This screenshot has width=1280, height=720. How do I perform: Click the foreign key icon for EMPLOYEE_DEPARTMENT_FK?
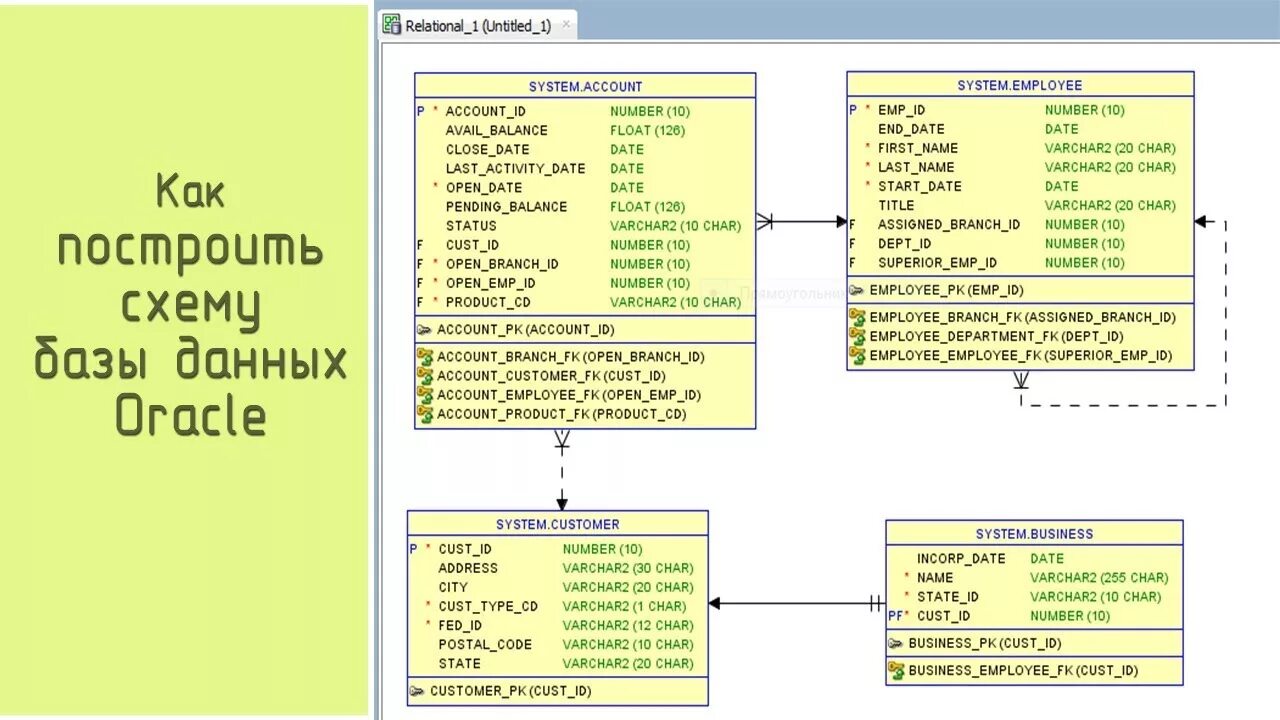pyautogui.click(x=857, y=336)
